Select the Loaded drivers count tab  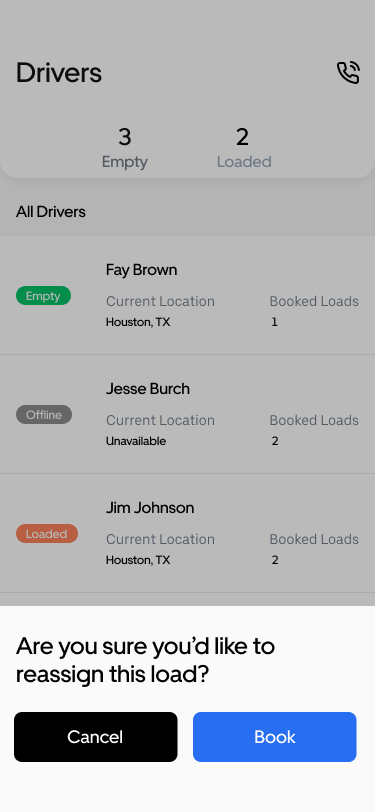[243, 148]
